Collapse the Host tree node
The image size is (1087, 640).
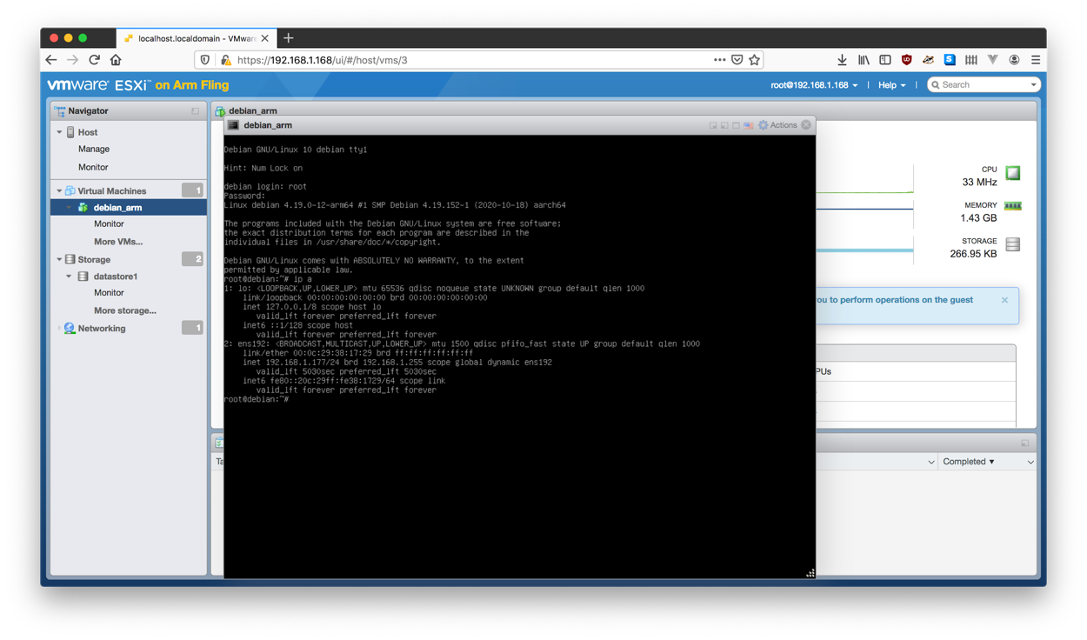pyautogui.click(x=59, y=132)
